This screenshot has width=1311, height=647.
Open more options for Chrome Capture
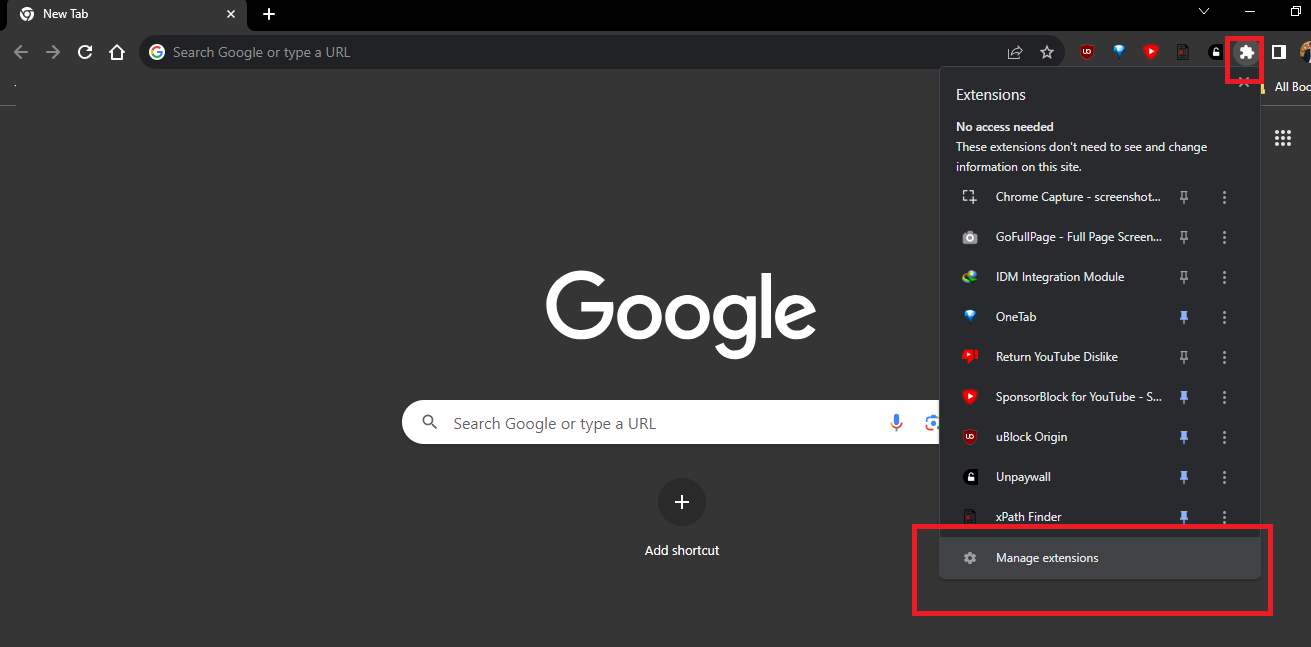tap(1224, 197)
